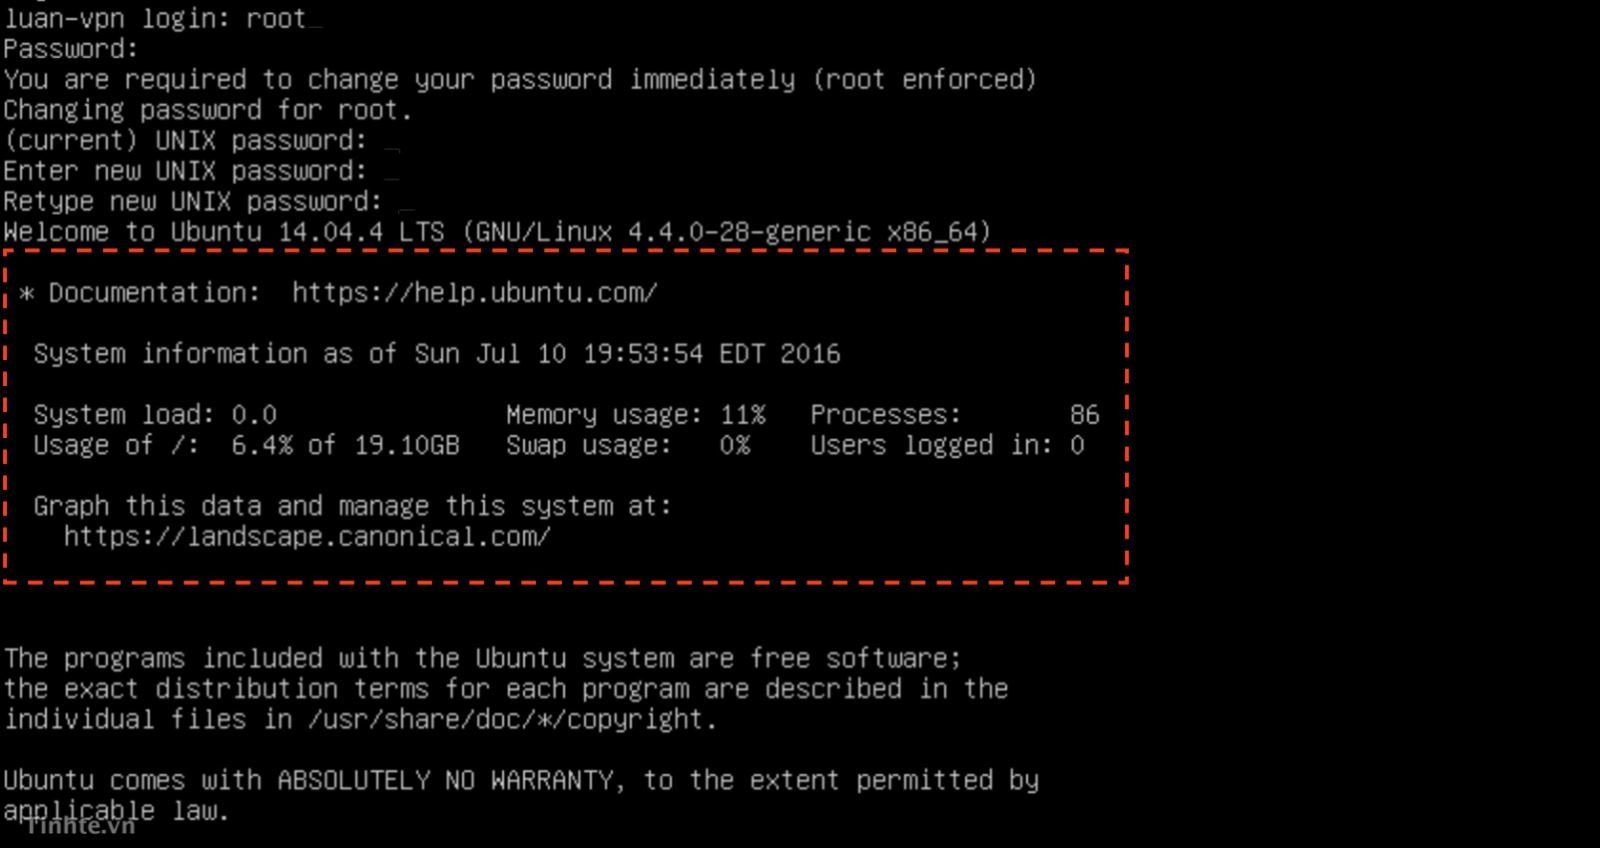Click the System information date line

(x=437, y=354)
